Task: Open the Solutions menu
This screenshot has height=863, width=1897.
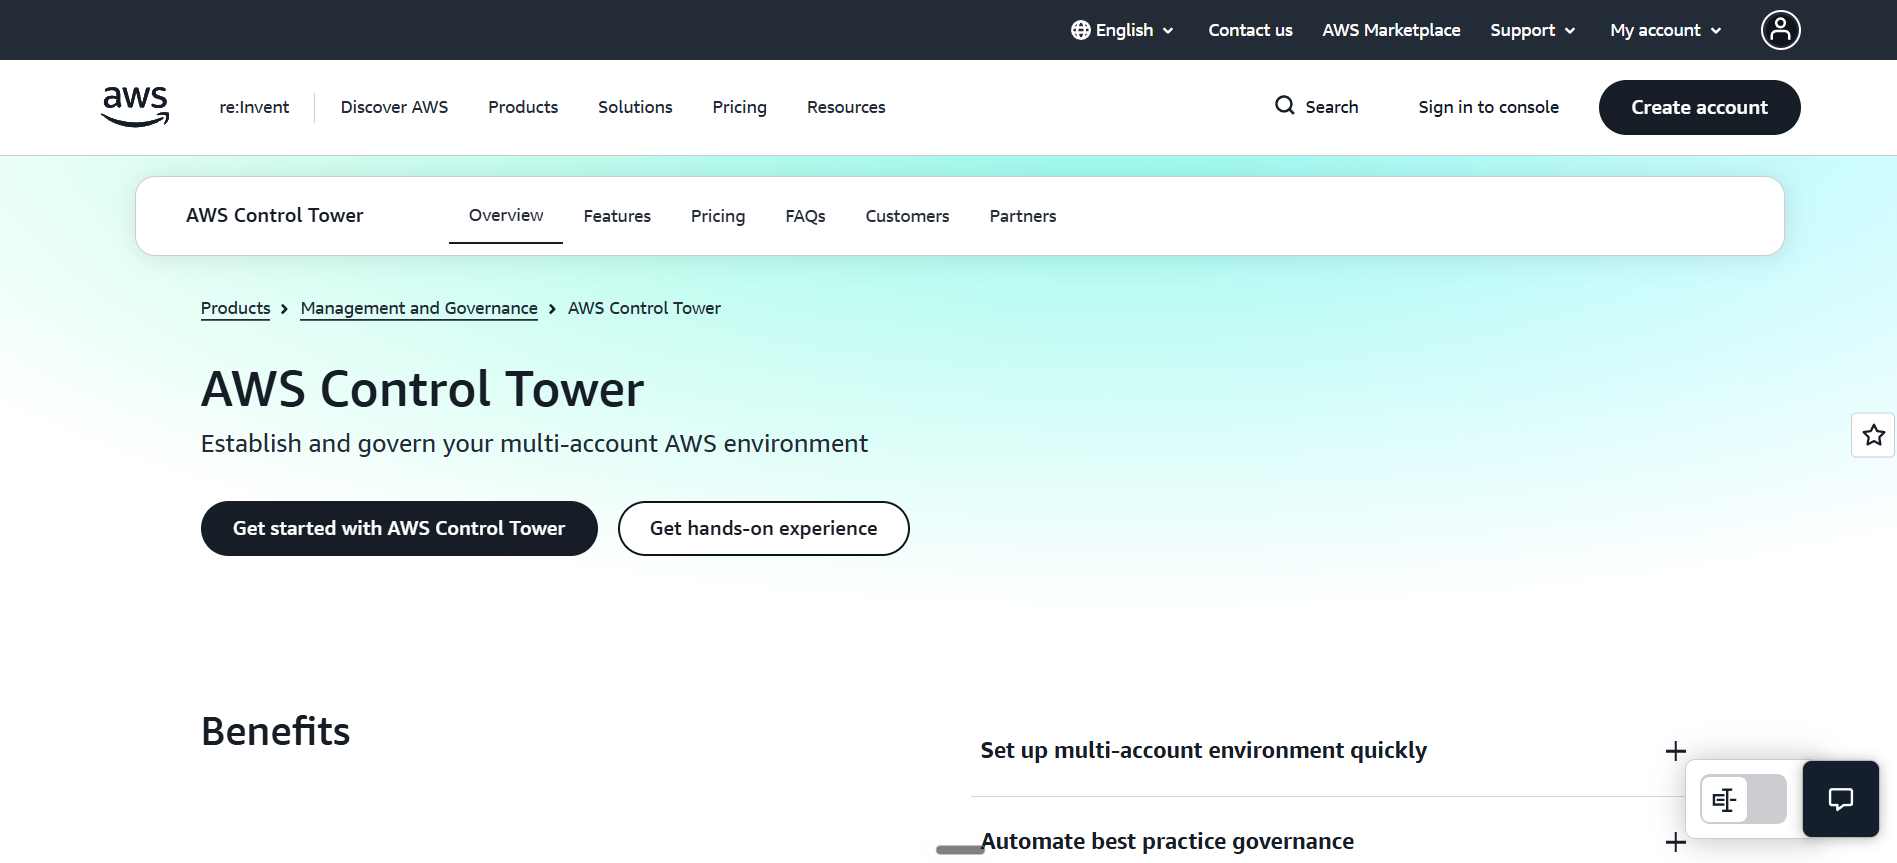Action: 635,107
